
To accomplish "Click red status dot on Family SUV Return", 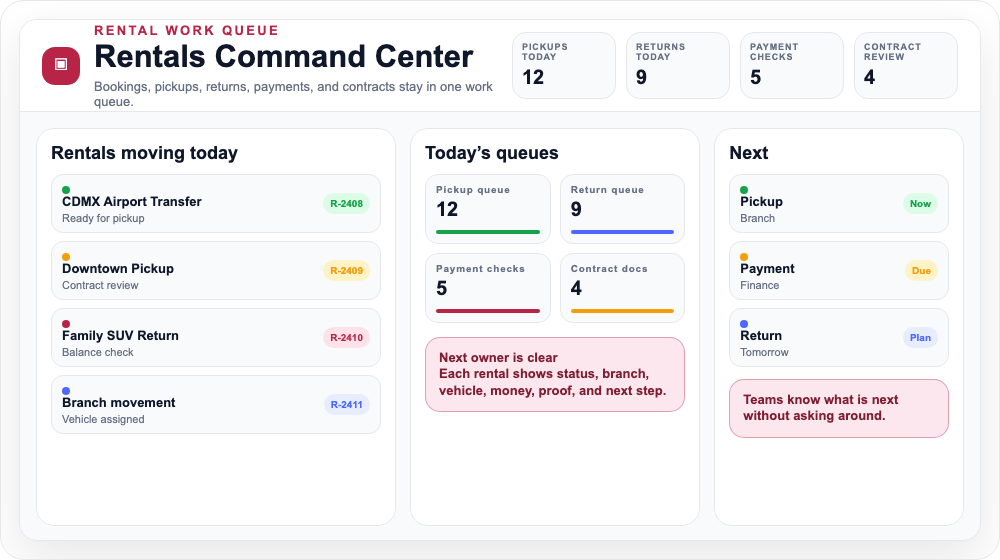I will 66,323.
